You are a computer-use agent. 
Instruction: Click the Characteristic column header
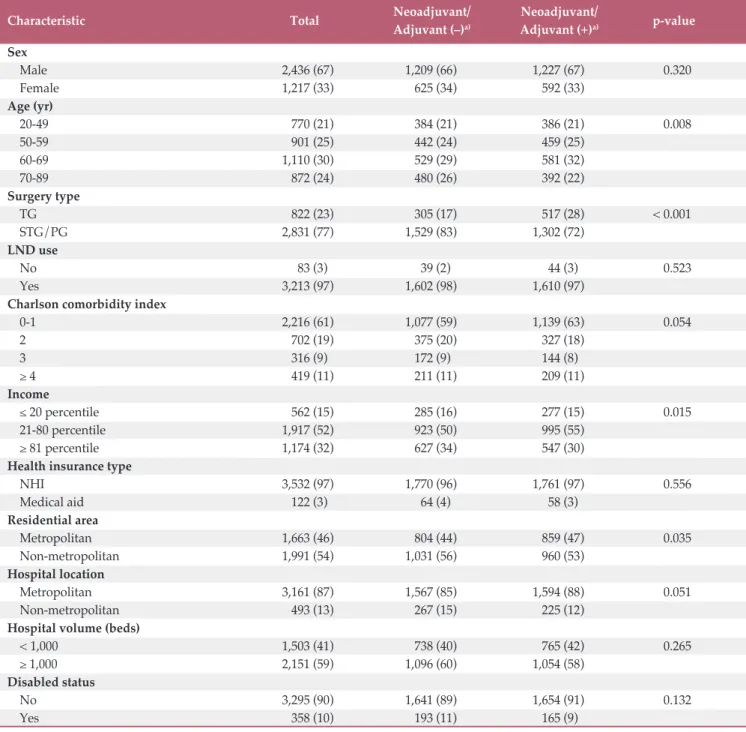click(x=46, y=21)
